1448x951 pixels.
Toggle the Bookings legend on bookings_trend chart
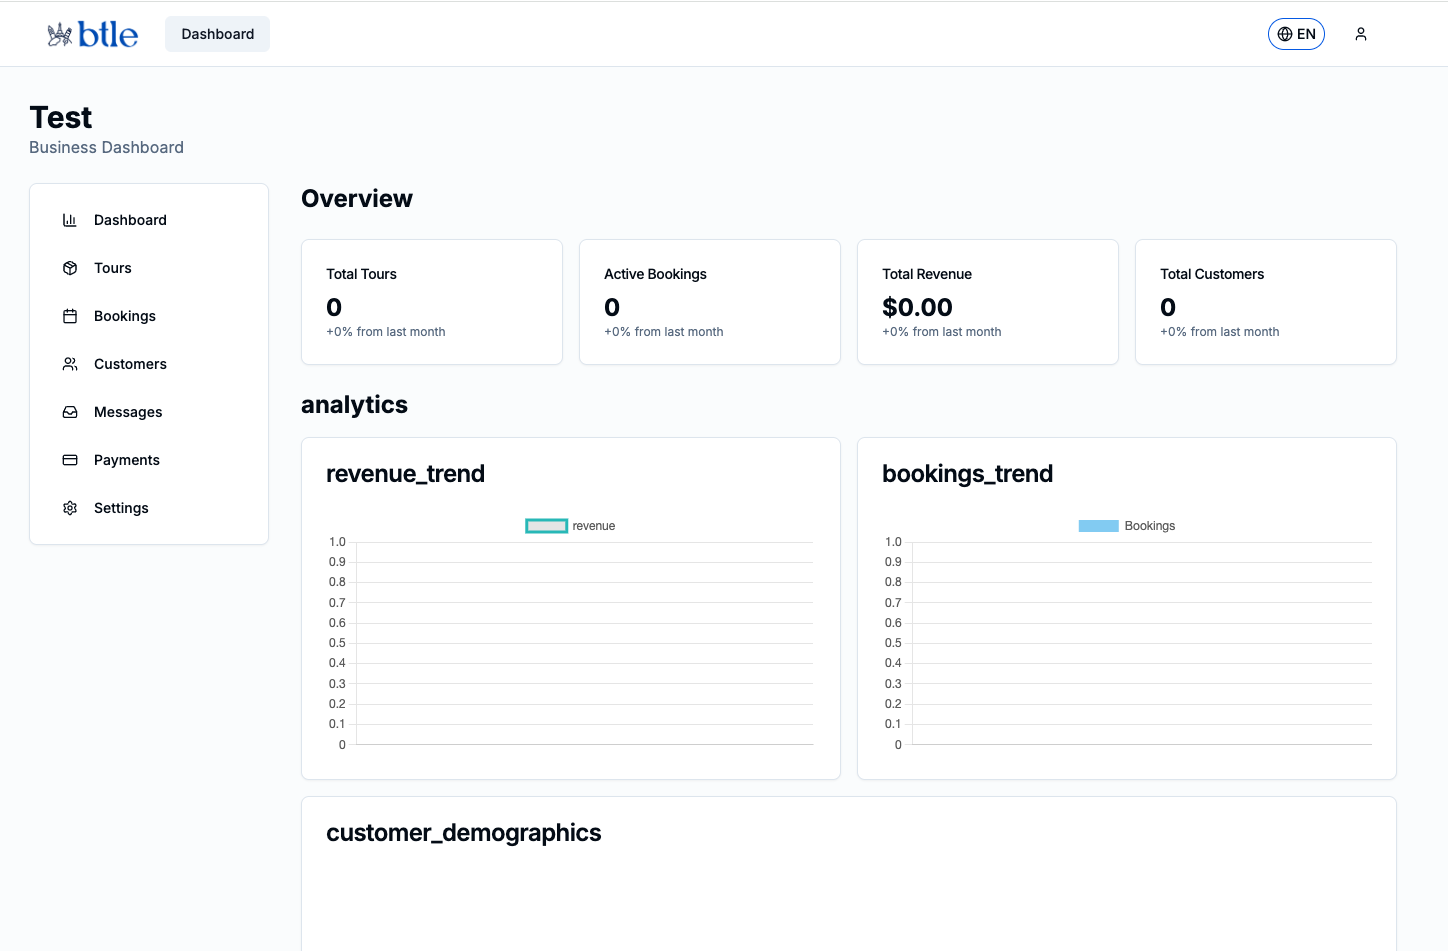click(x=1127, y=525)
